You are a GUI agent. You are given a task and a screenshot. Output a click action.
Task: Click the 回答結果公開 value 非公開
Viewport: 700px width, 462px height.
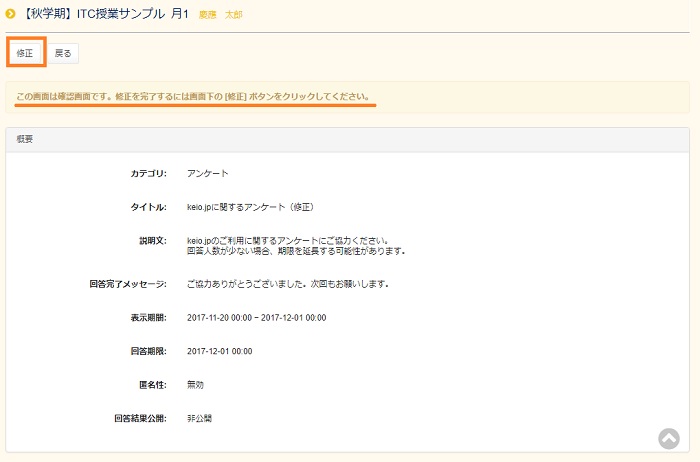point(200,418)
